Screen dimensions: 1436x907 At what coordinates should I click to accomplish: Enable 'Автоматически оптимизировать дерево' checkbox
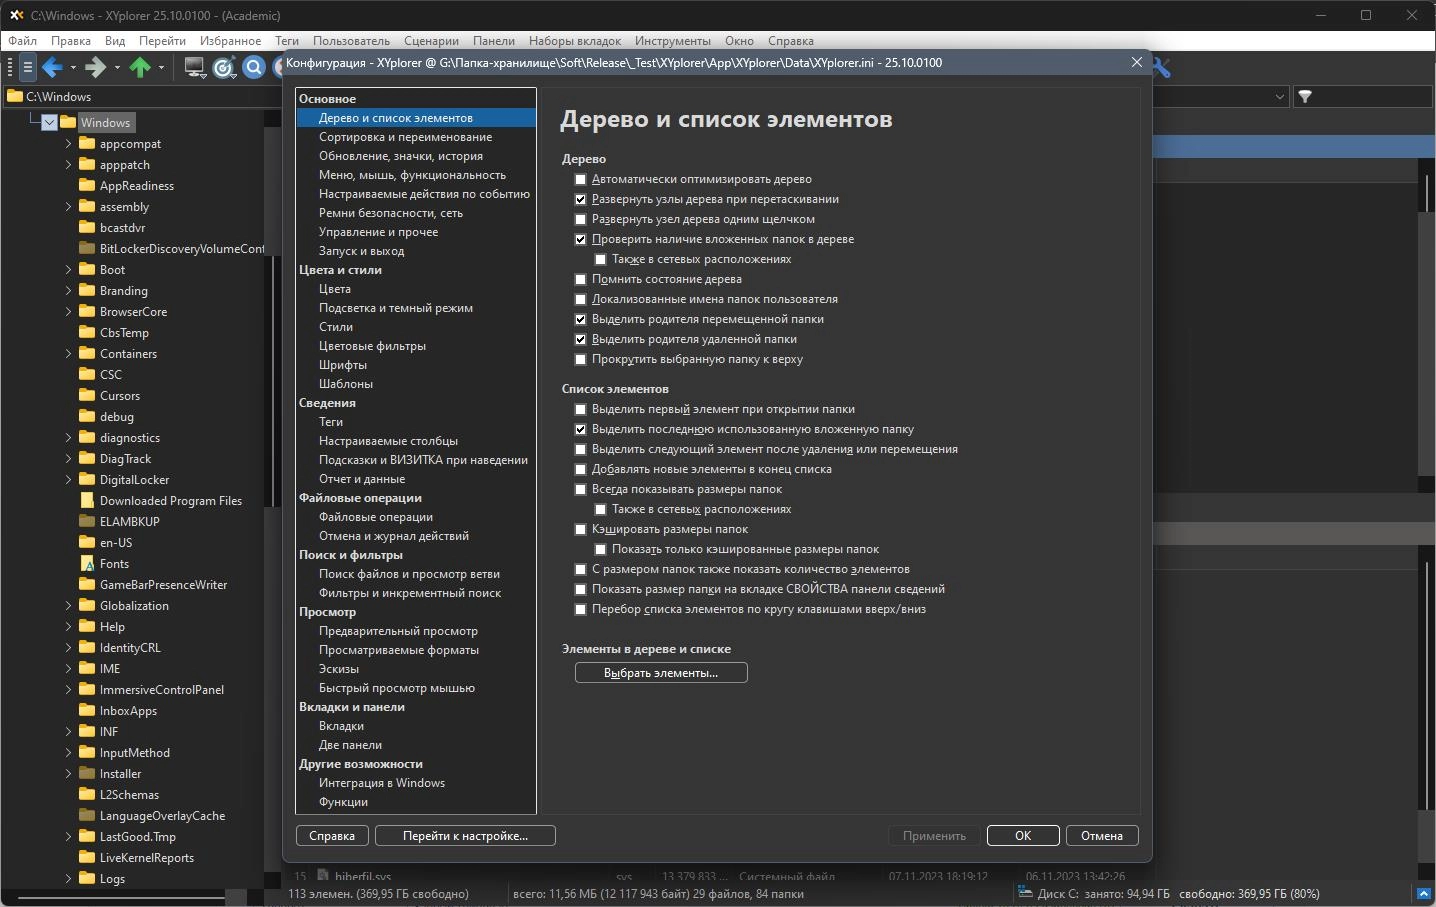tap(580, 179)
